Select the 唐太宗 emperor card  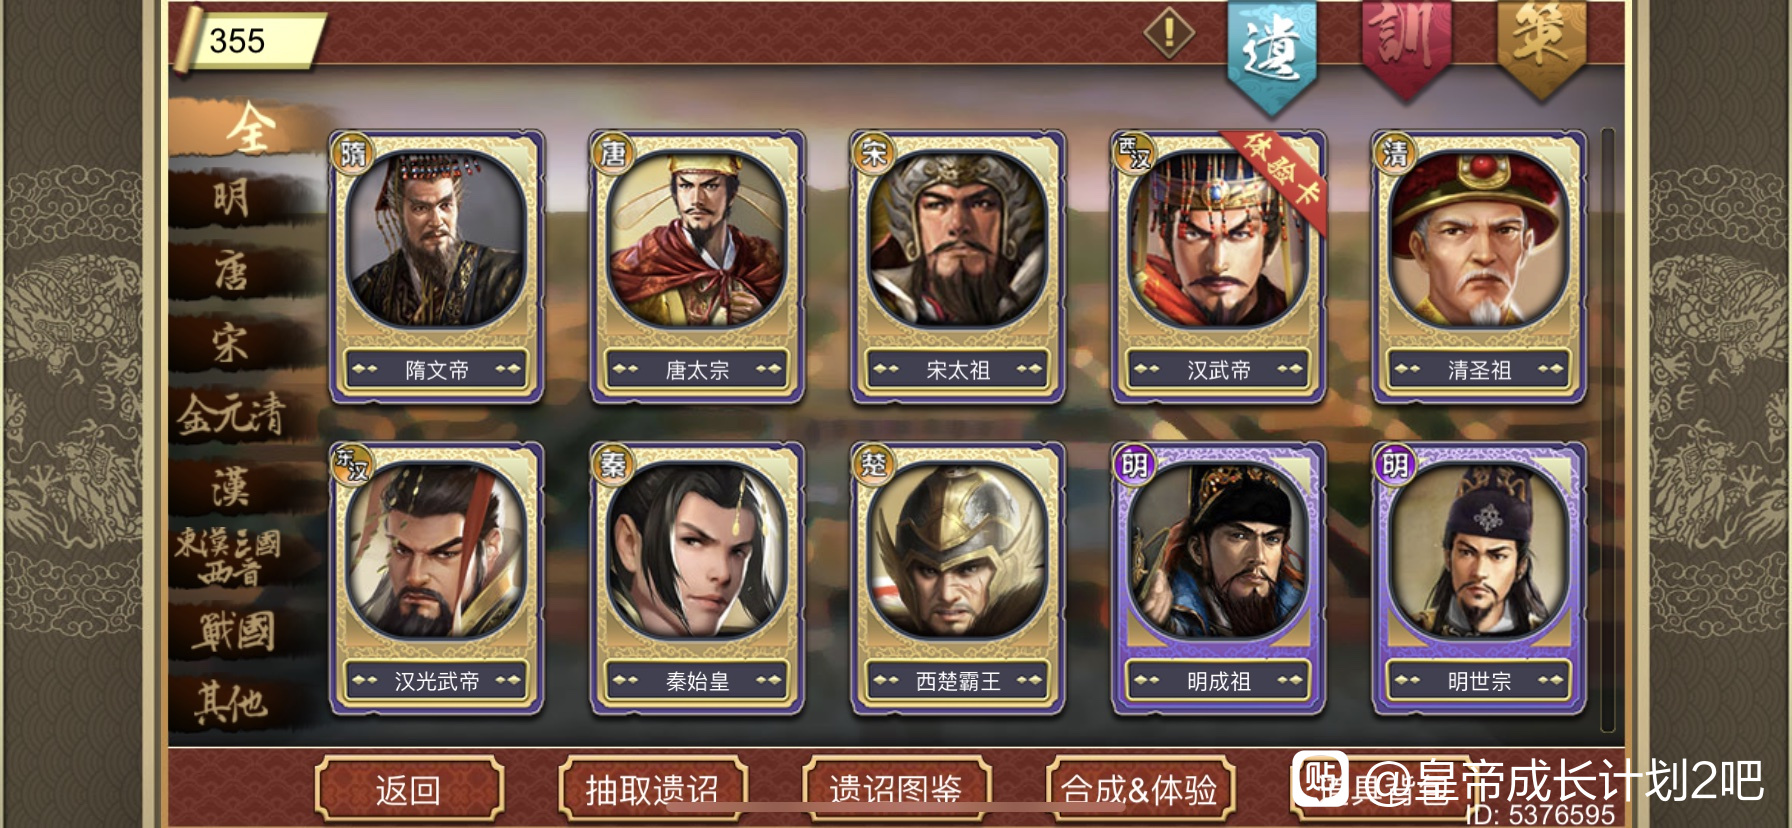[x=697, y=266]
